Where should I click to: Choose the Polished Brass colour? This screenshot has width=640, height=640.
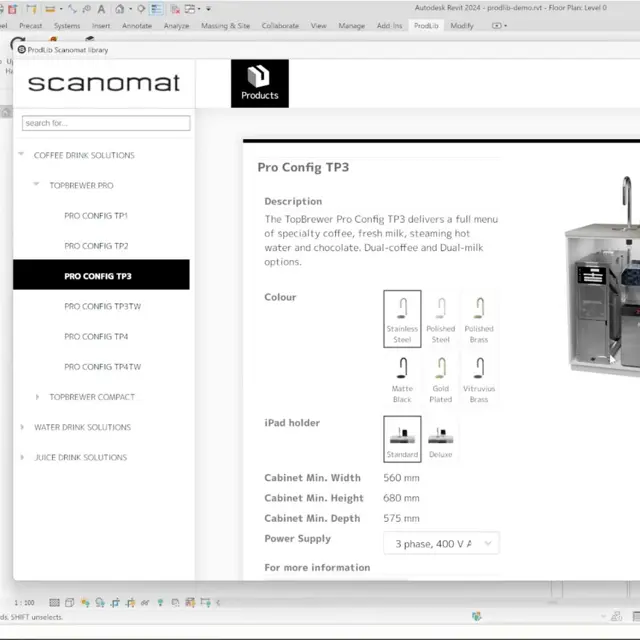tap(479, 318)
